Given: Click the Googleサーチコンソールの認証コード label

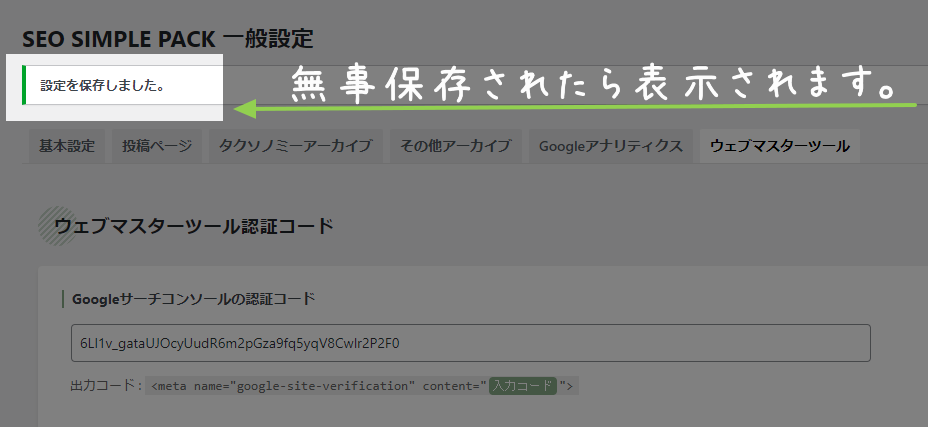Looking at the screenshot, I should point(194,299).
